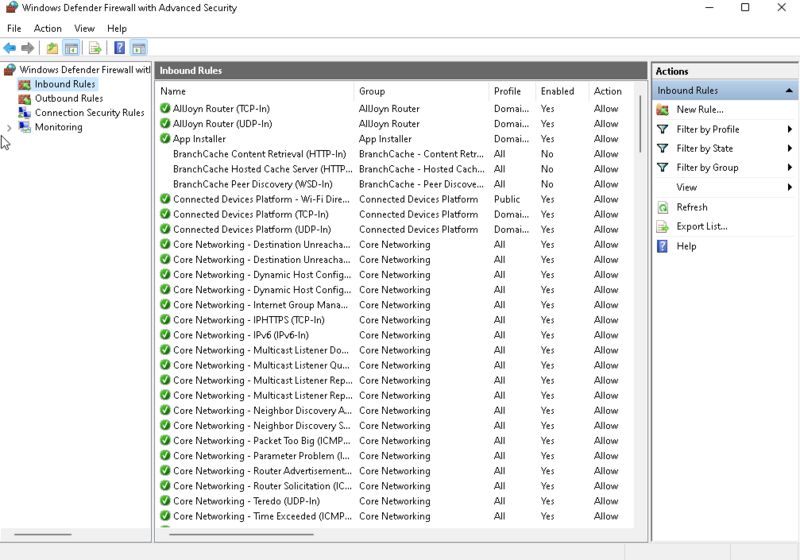Open the Help menu in menu bar
This screenshot has width=800, height=560.
coord(117,29)
